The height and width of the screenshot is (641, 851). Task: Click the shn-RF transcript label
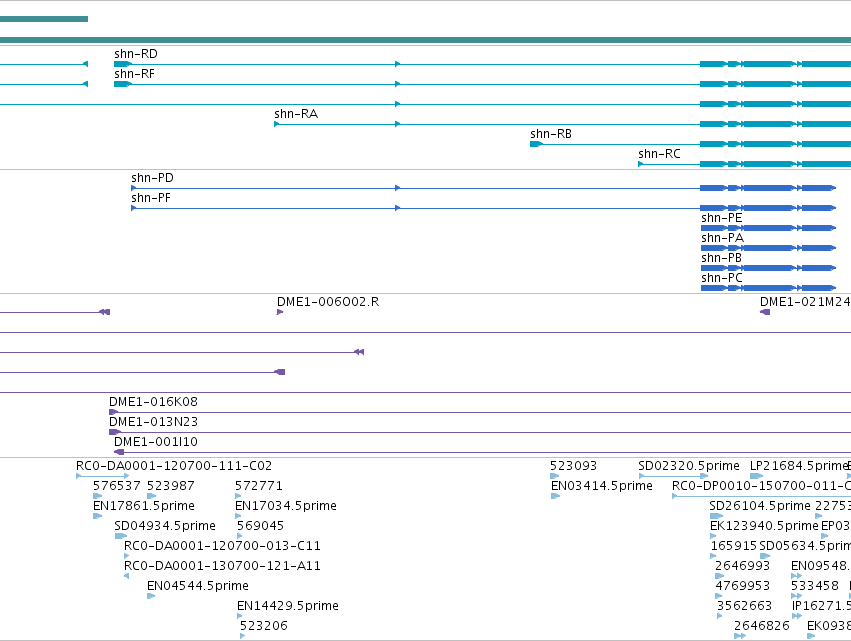pyautogui.click(x=134, y=74)
